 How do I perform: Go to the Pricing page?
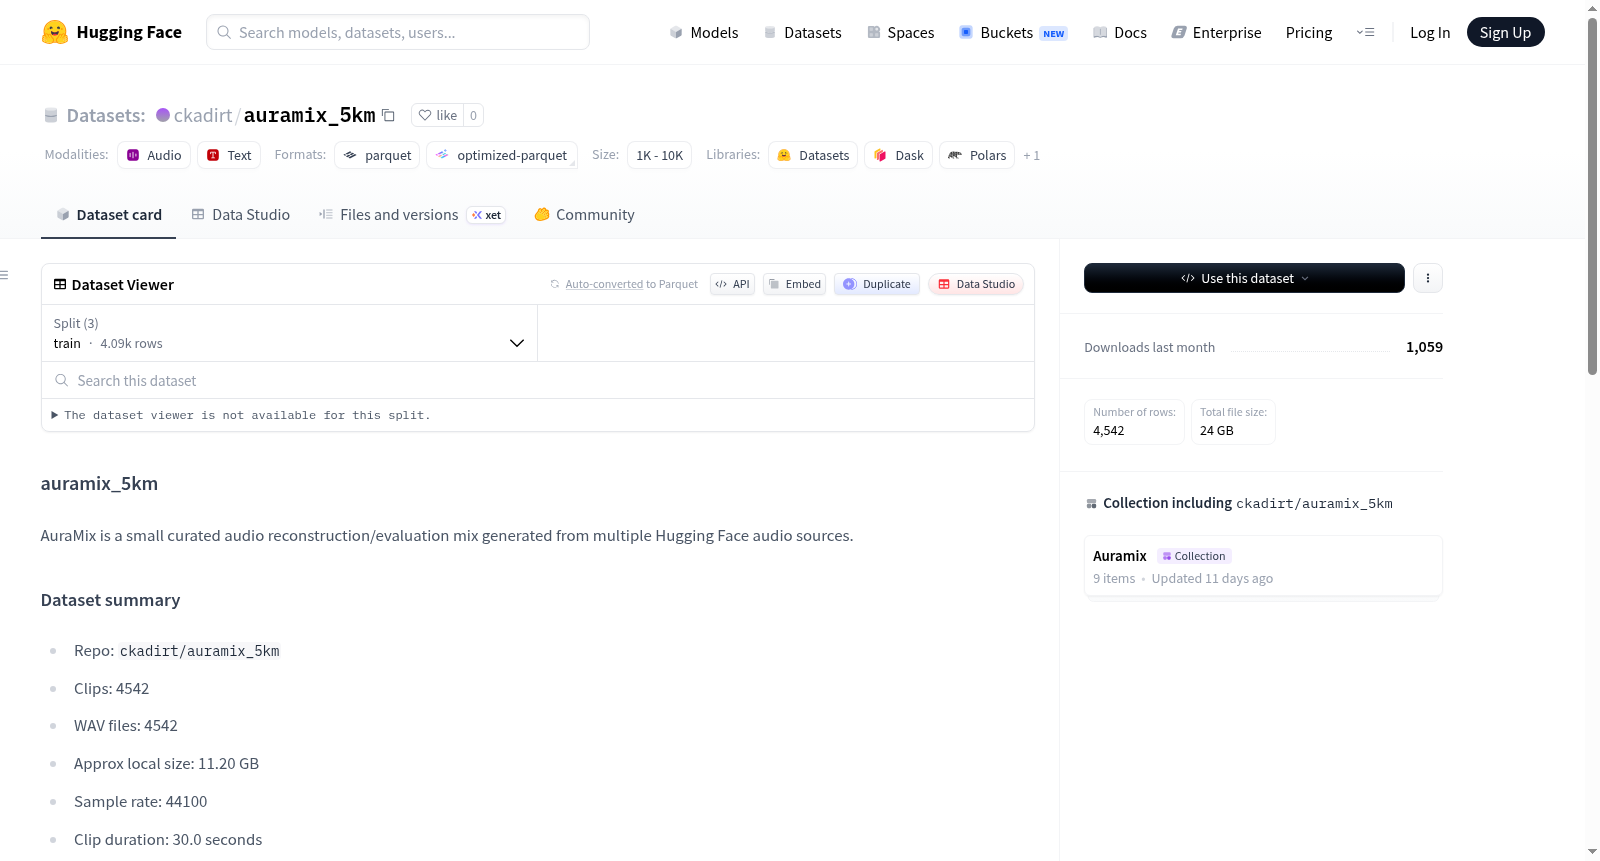click(x=1309, y=33)
